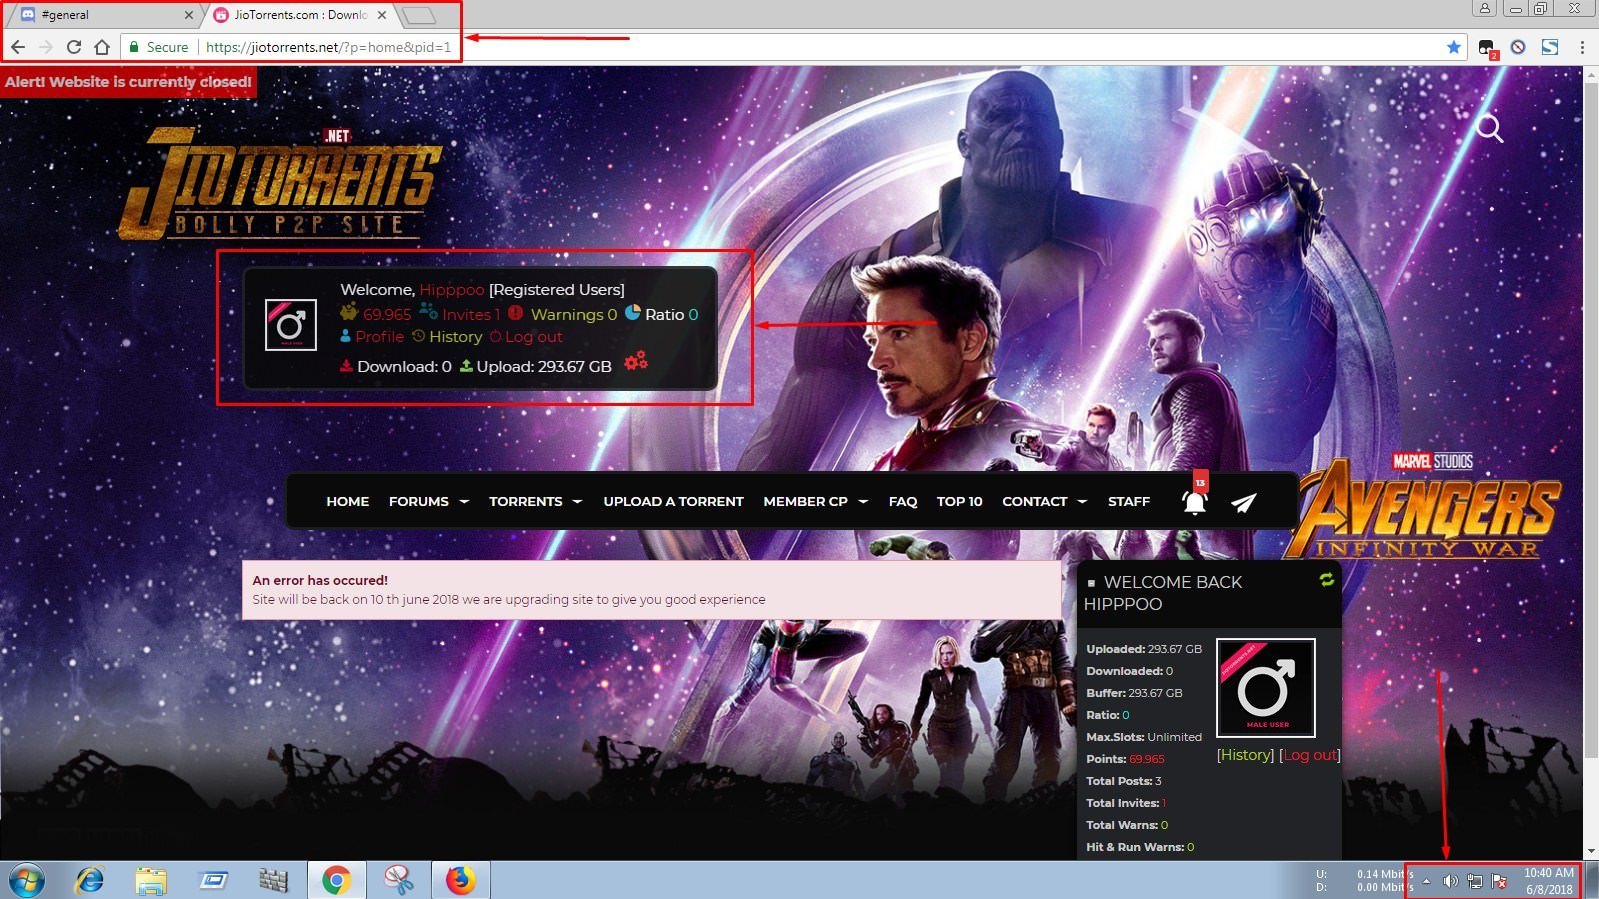1599x899 pixels.
Task: Click the Chrome profile person icon
Action: point(1485,8)
